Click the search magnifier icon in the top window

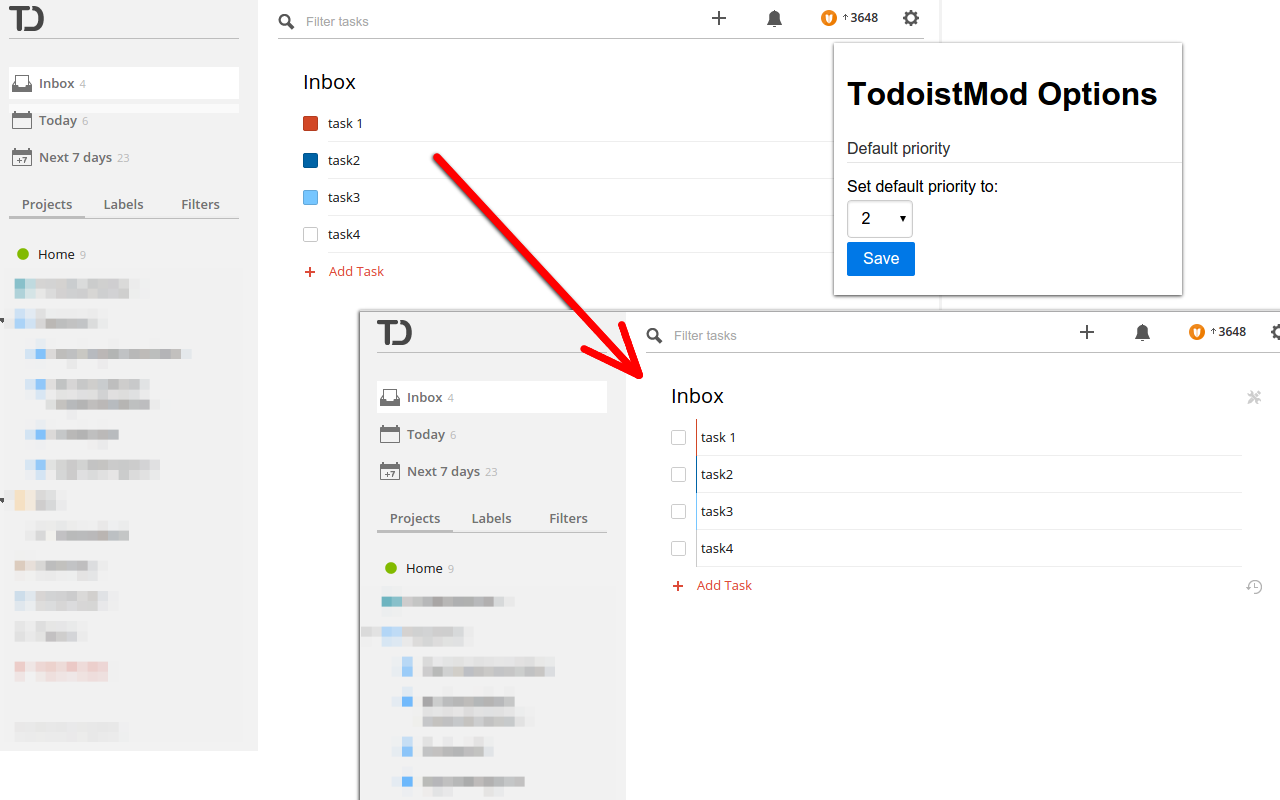287,21
